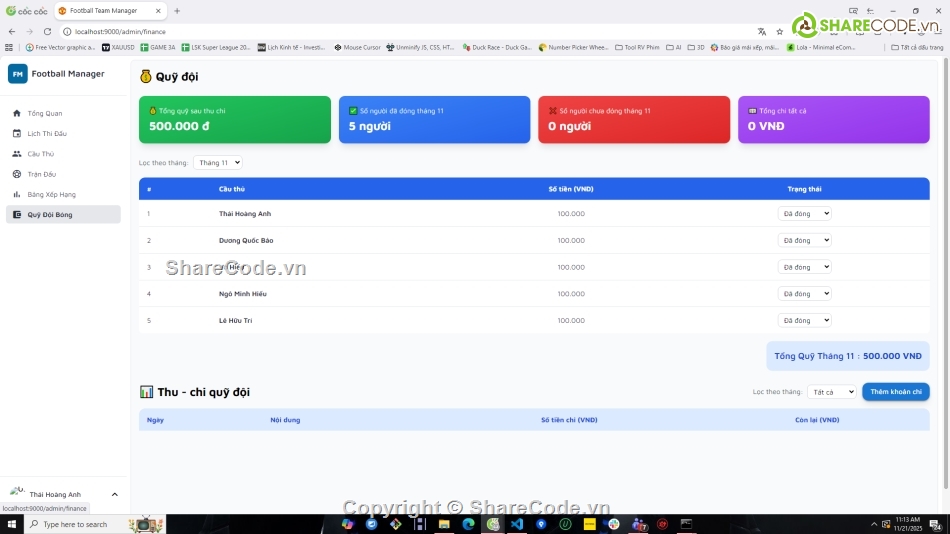Click the Còn lại (VNĐ) column header

pyautogui.click(x=817, y=420)
